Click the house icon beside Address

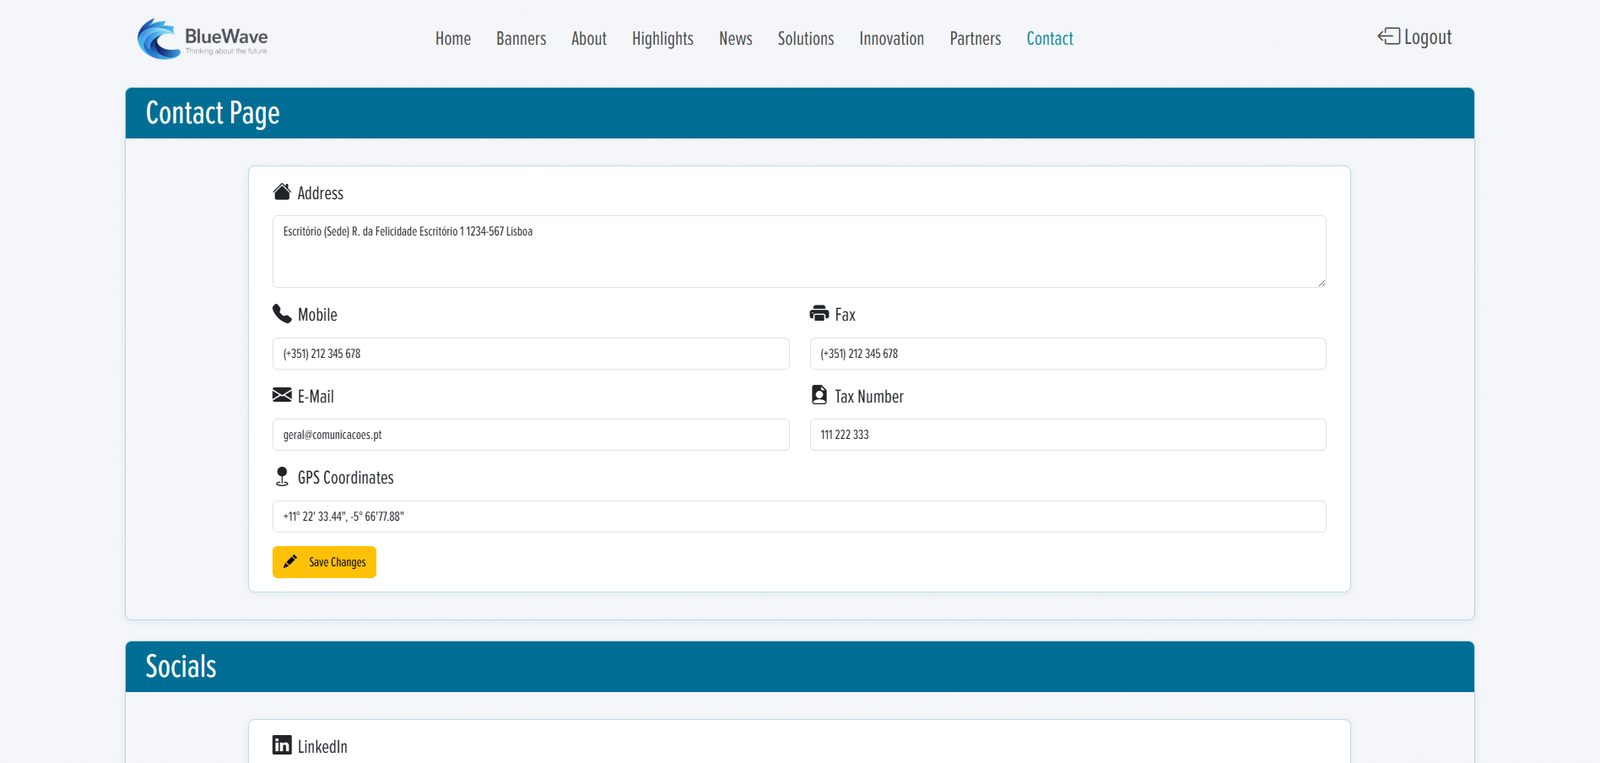282,192
